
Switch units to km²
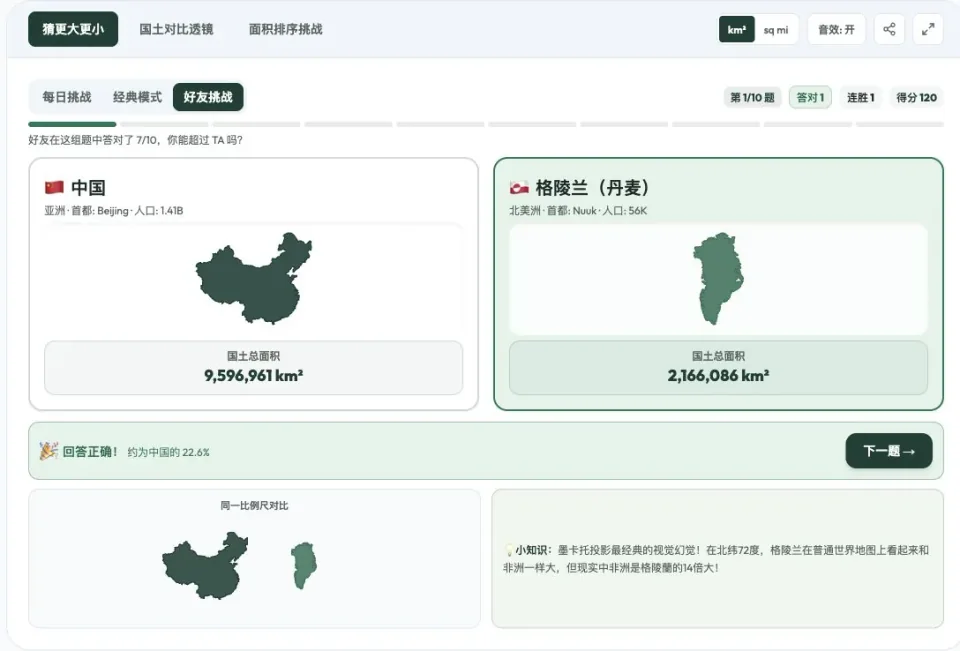737,29
